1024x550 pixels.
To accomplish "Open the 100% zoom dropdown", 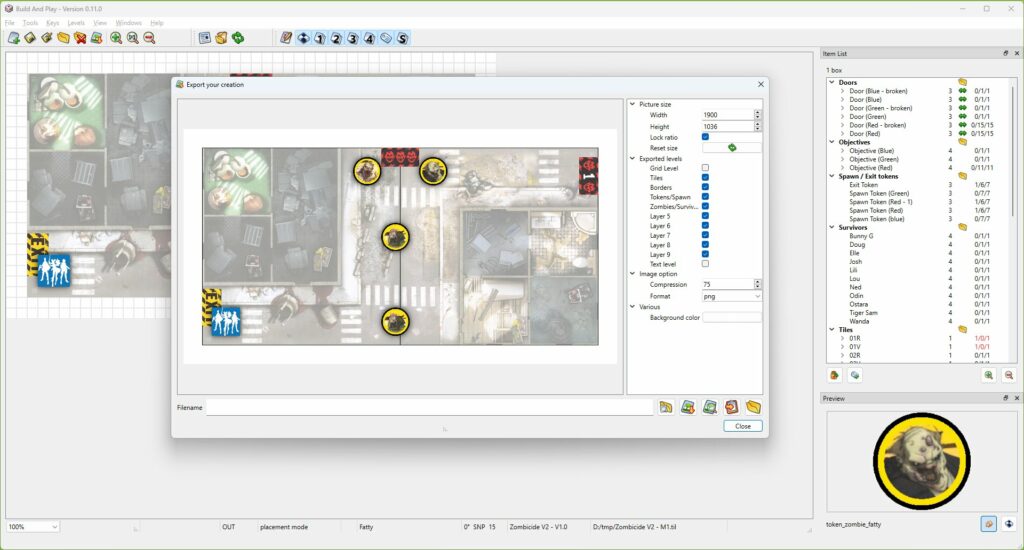I will 33,526.
